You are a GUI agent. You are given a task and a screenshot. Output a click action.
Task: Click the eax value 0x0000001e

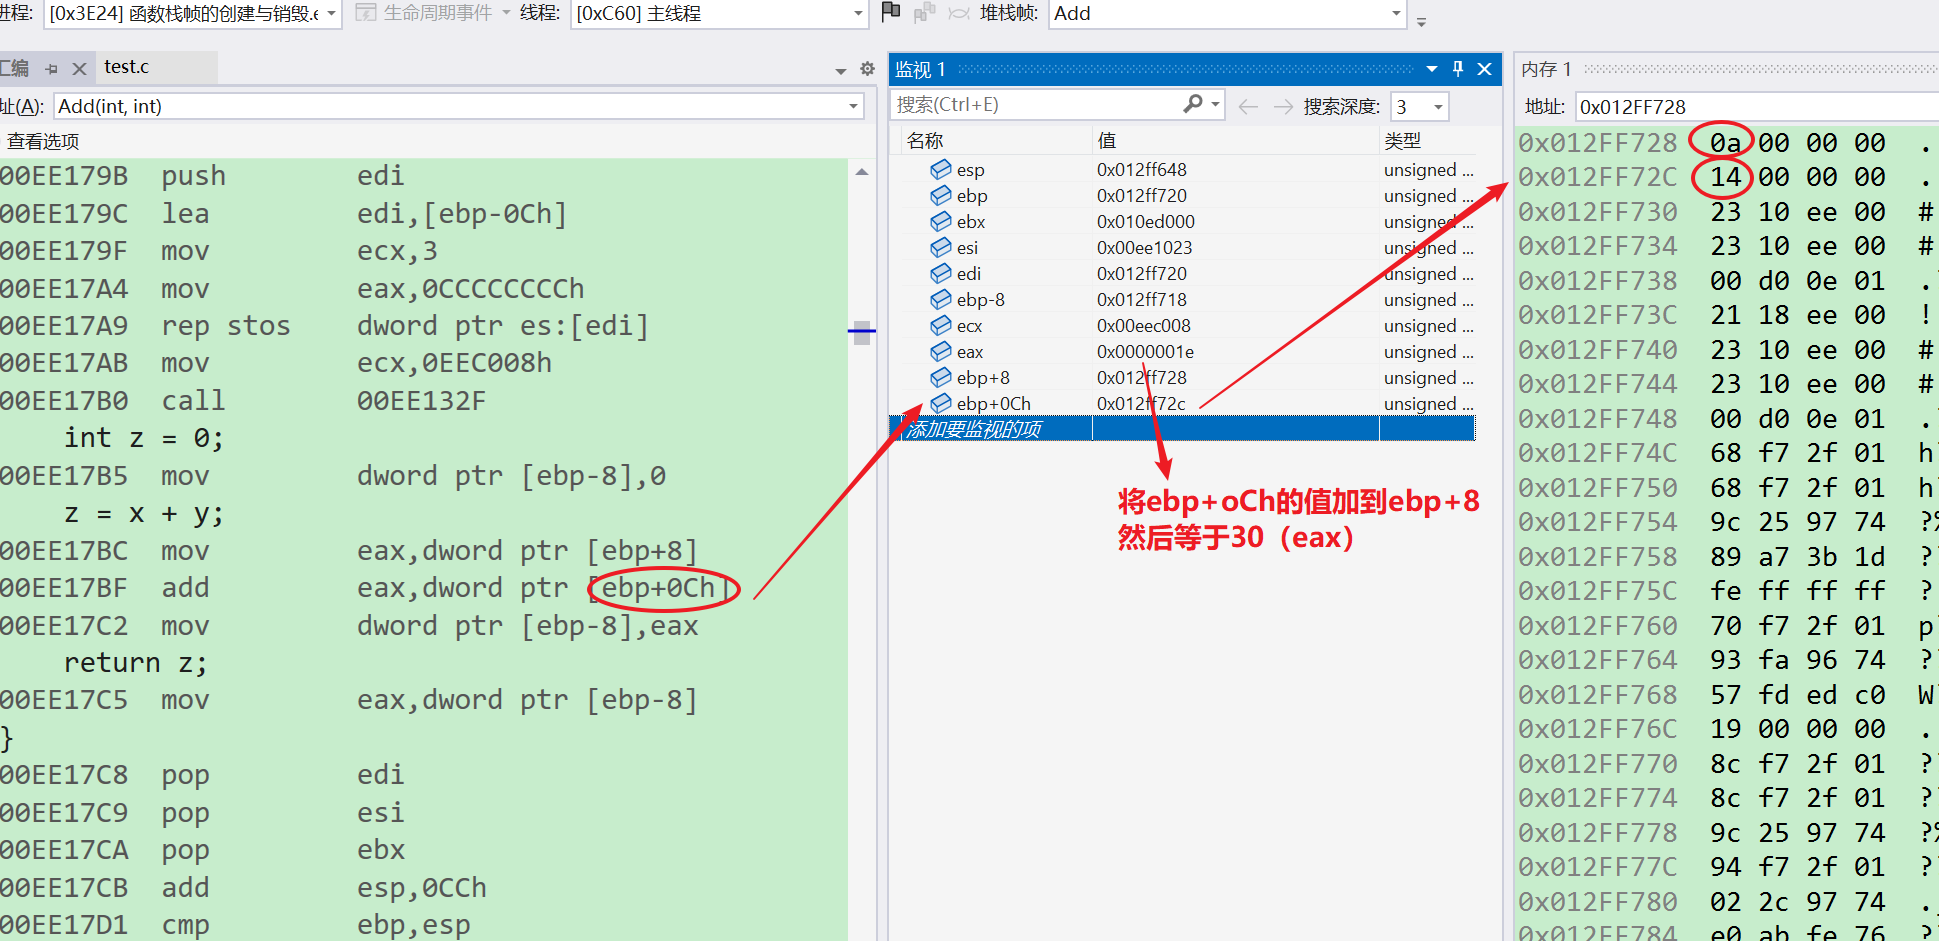[1145, 352]
